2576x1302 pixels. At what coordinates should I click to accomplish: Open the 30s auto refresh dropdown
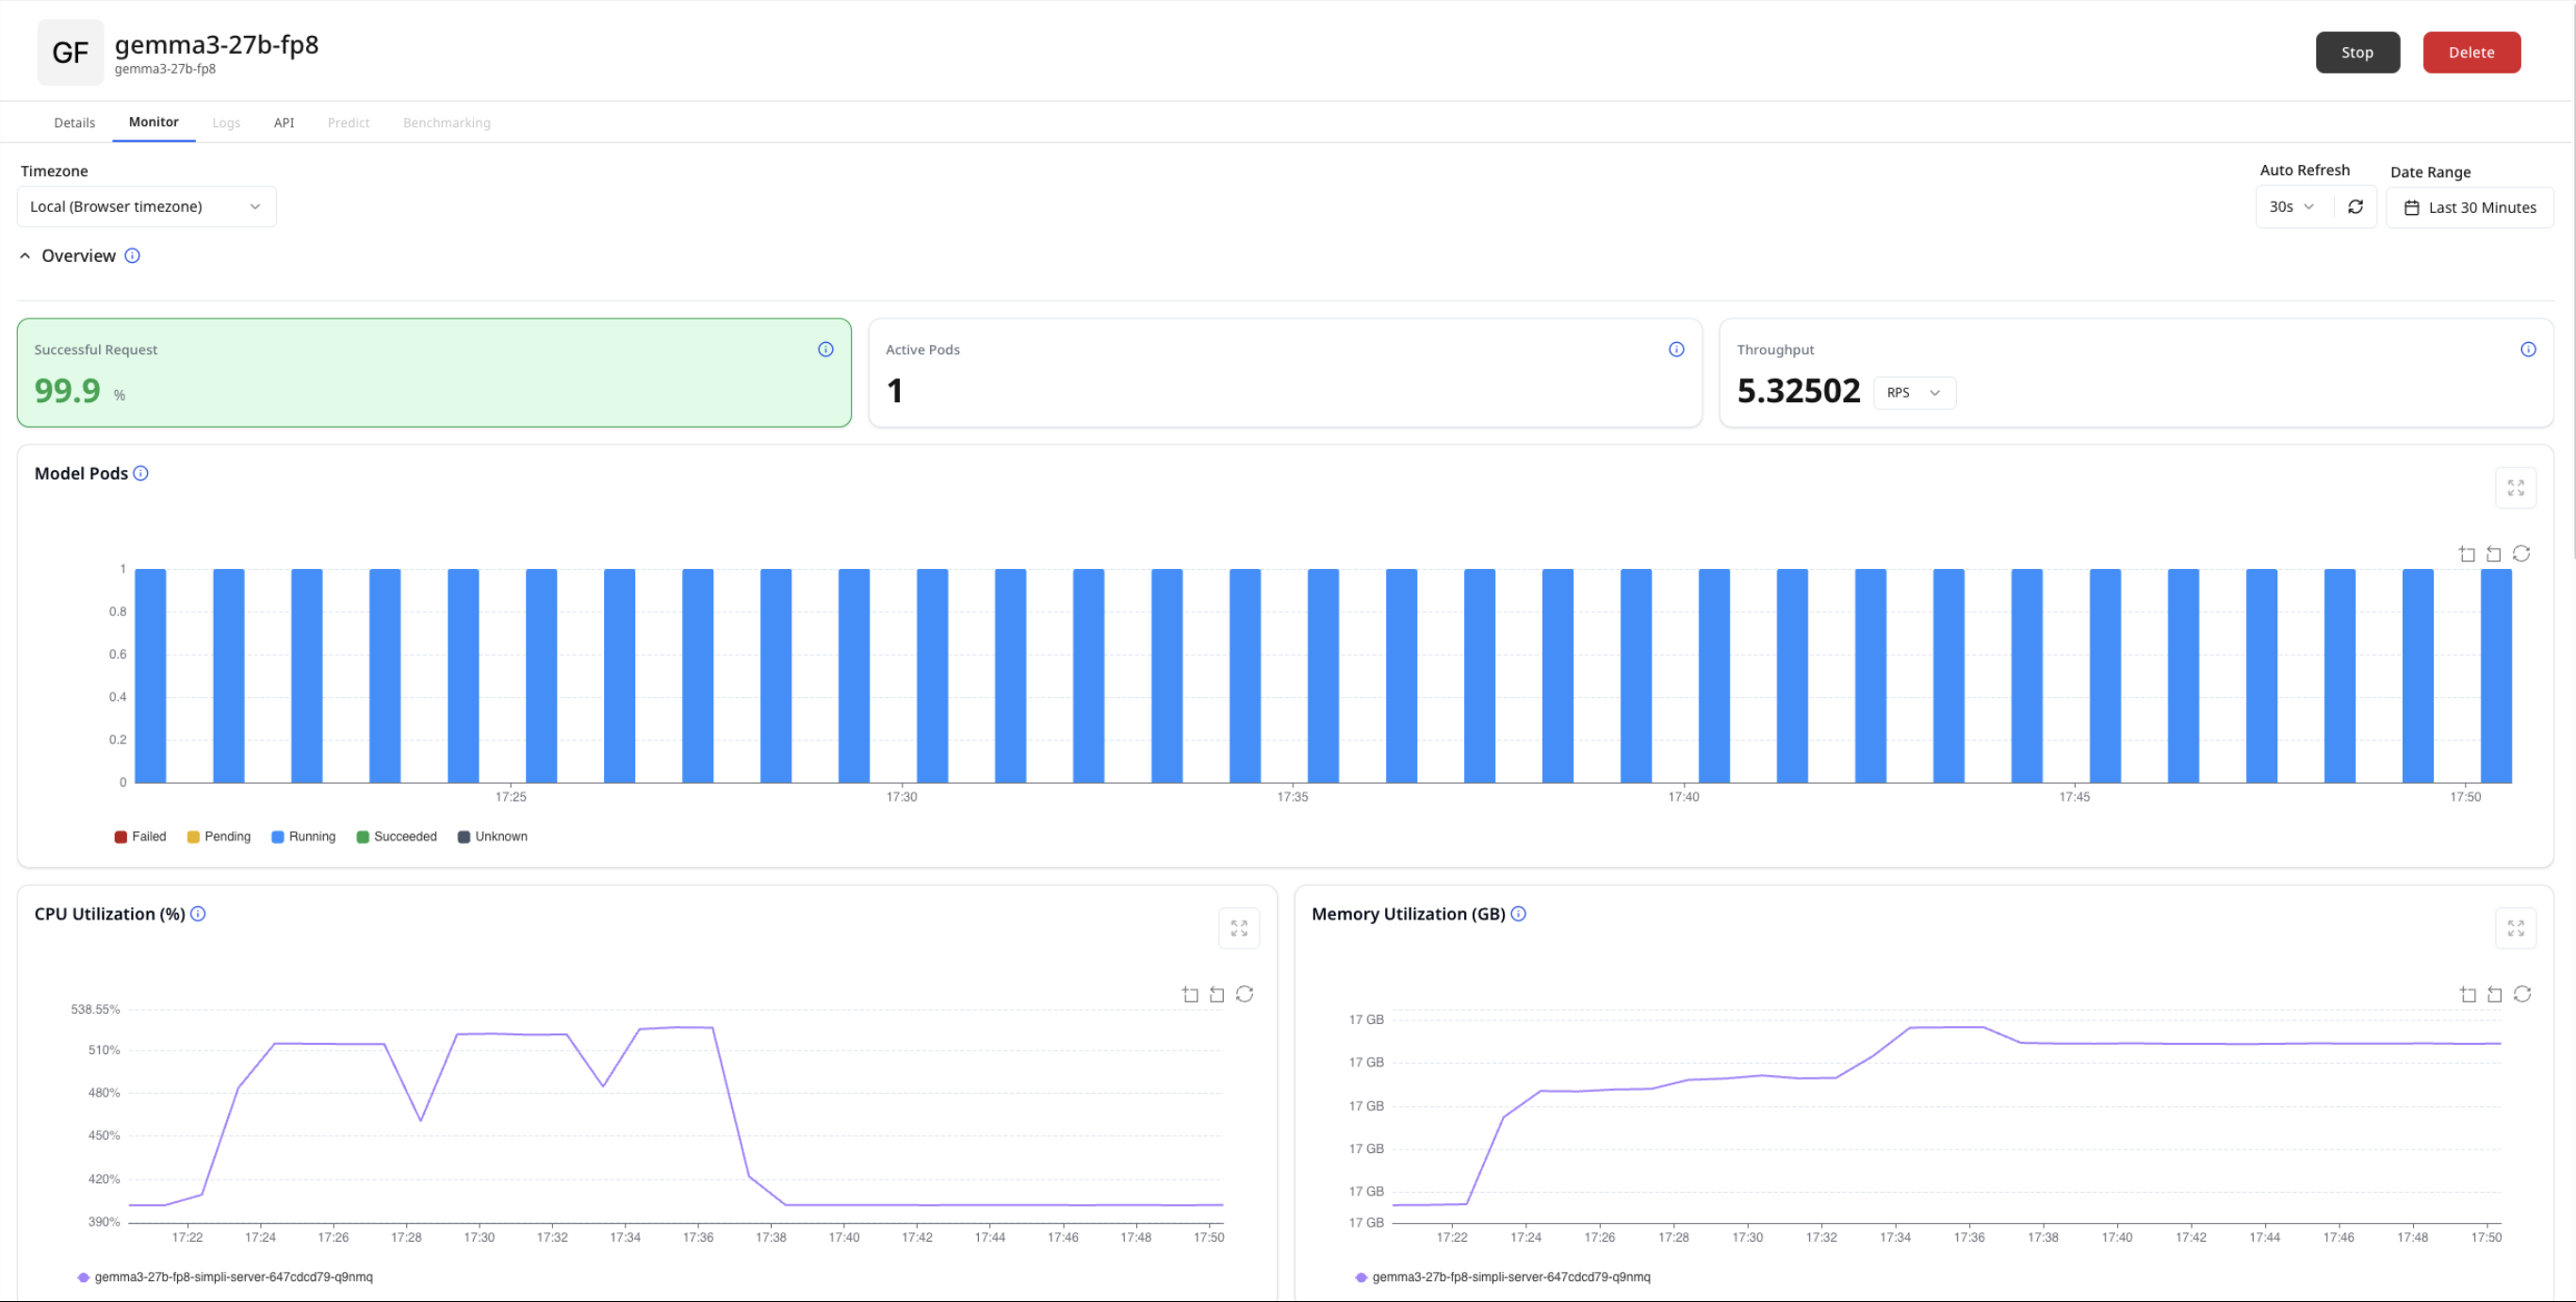pyautogui.click(x=2291, y=207)
